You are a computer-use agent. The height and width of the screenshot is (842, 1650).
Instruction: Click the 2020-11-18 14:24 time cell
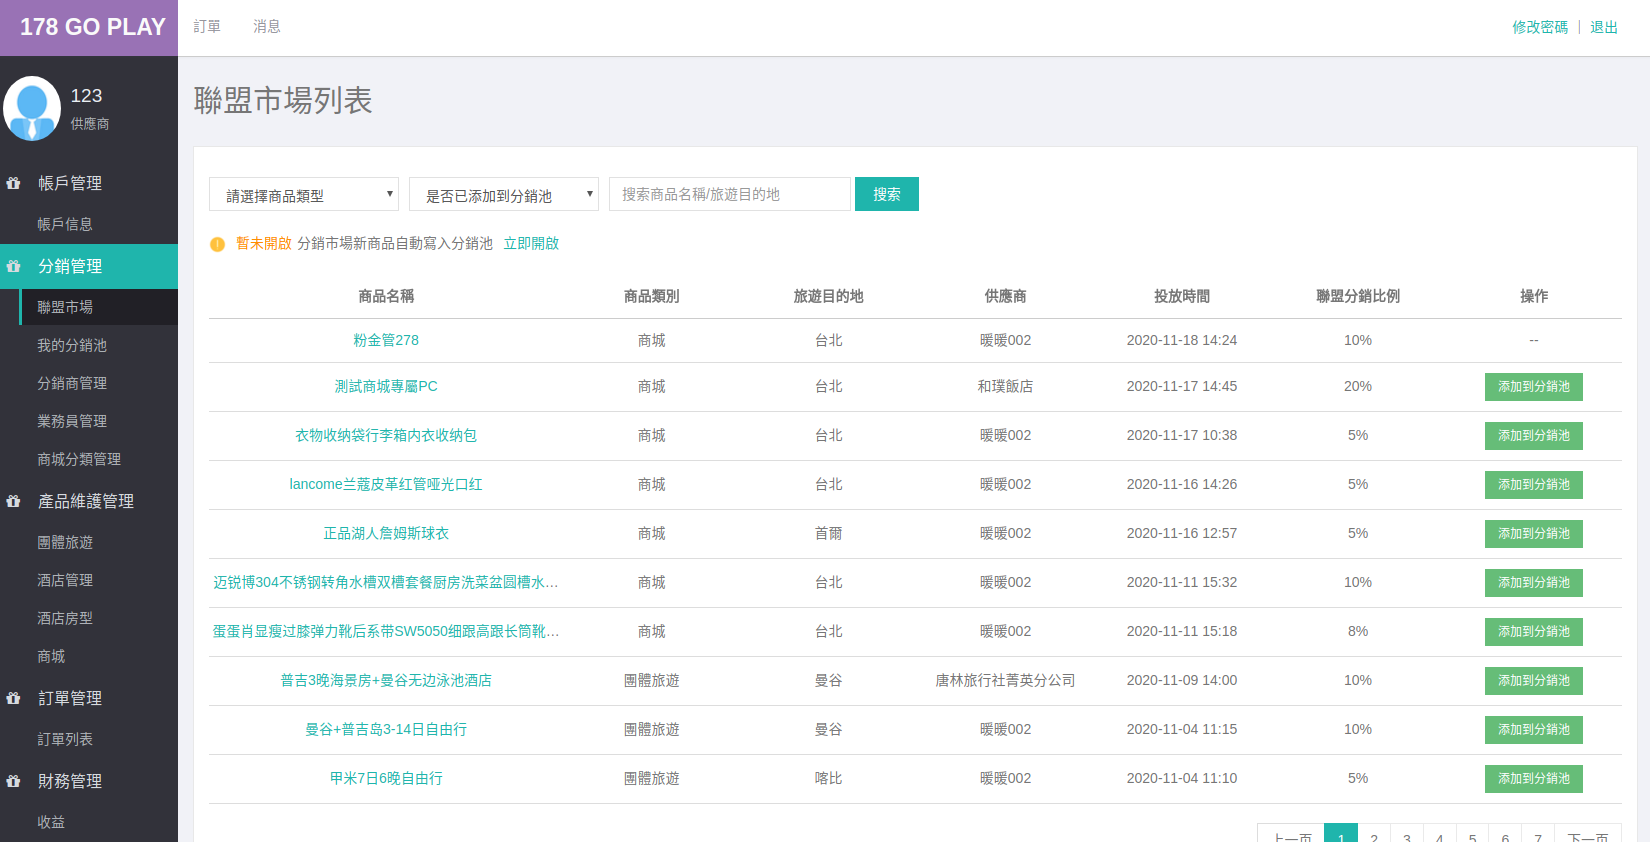[1182, 340]
